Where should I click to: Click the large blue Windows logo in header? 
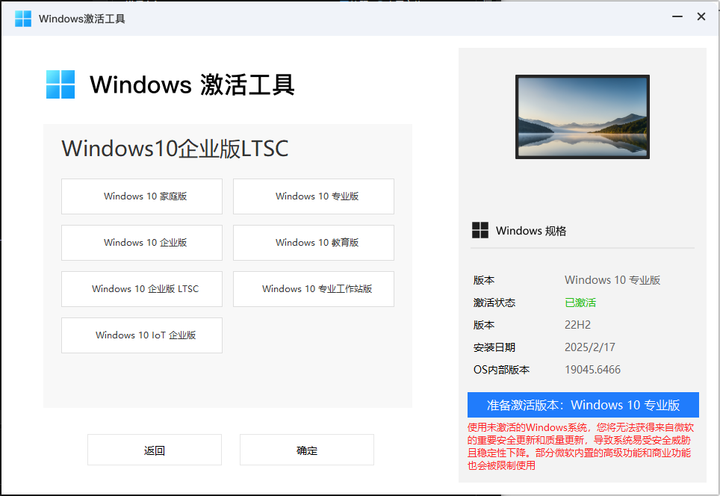(x=60, y=84)
